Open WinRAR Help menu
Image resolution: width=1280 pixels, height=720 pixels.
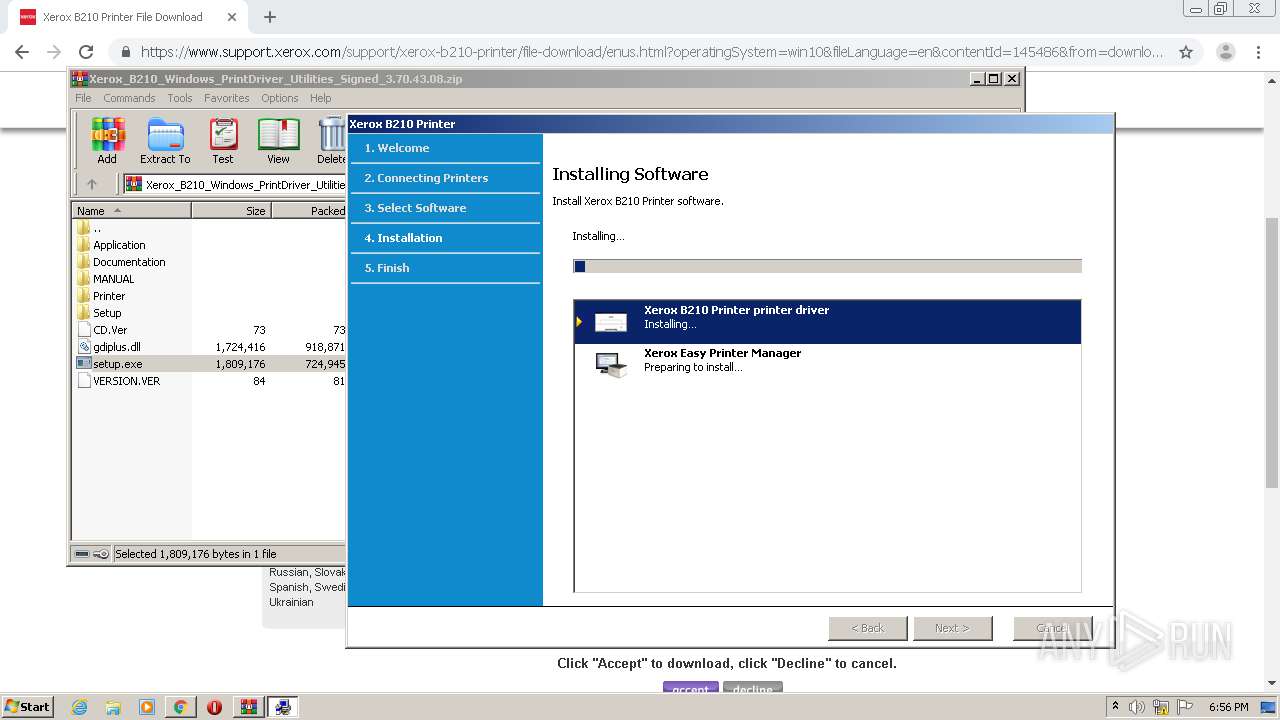pos(320,98)
